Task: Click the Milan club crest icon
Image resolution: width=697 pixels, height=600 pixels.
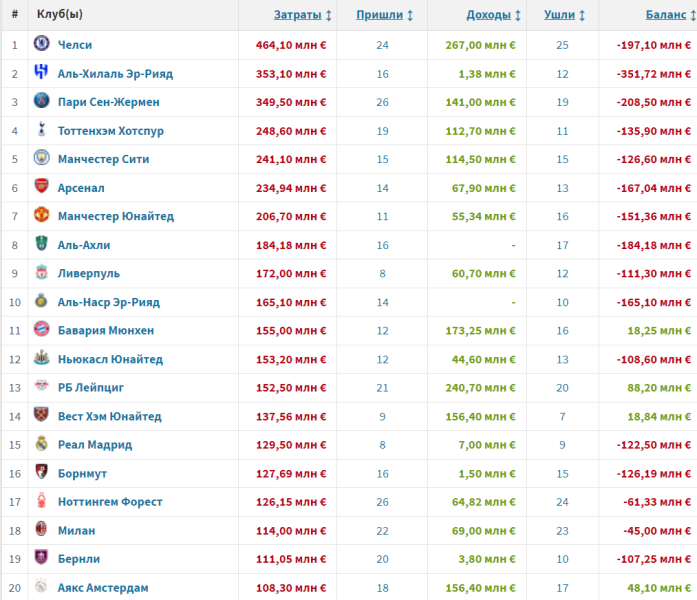Action: click(x=41, y=530)
